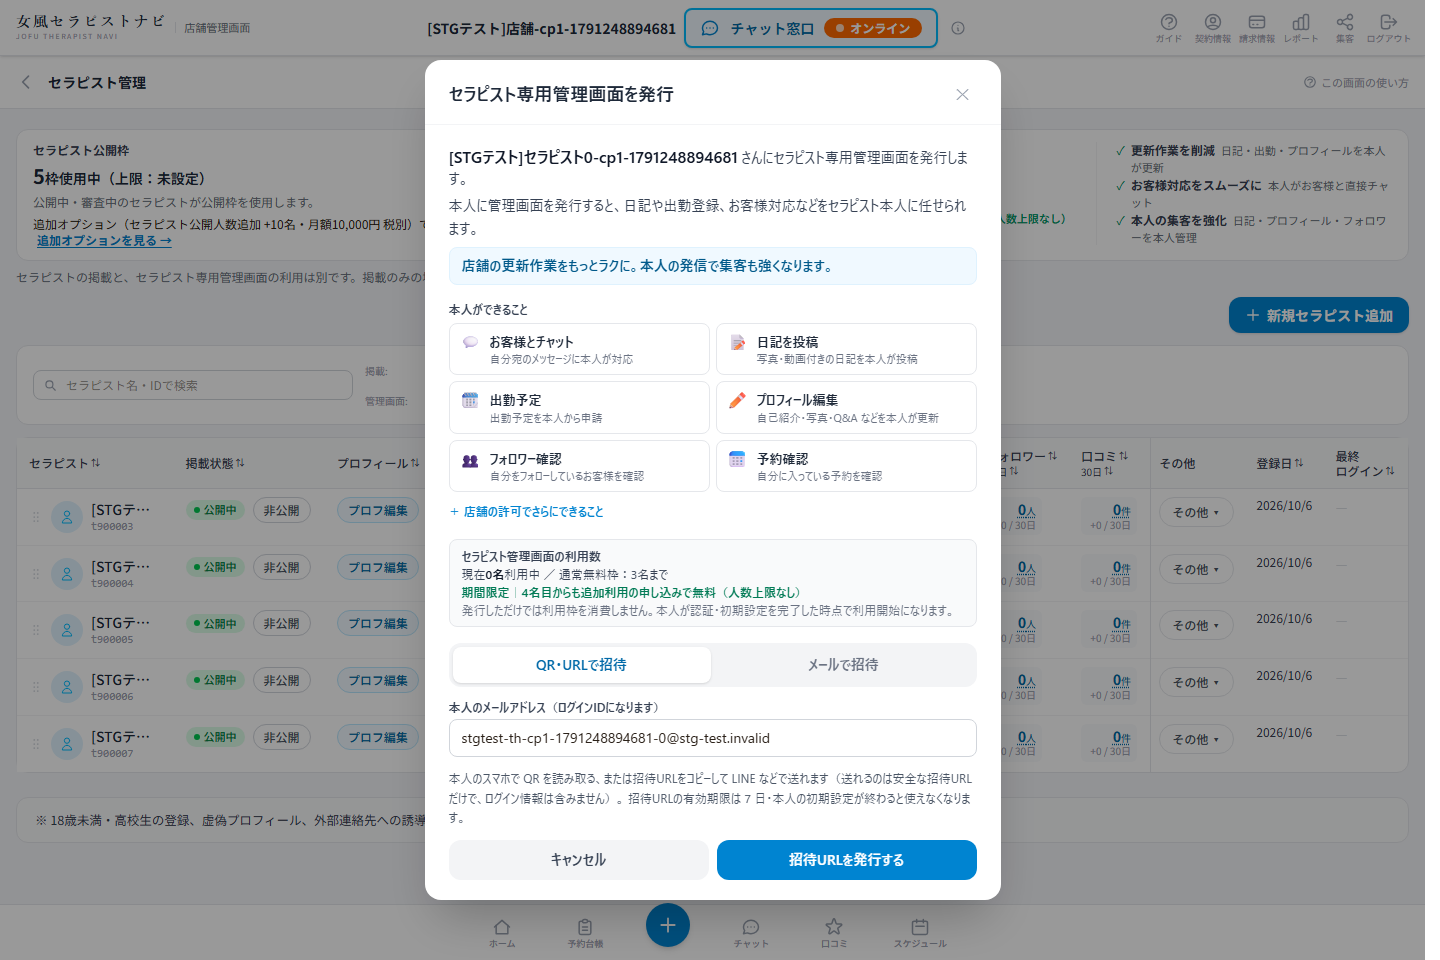Expand 店舗の許可でさらにできること
The height and width of the screenshot is (960, 1440).
[x=527, y=511]
